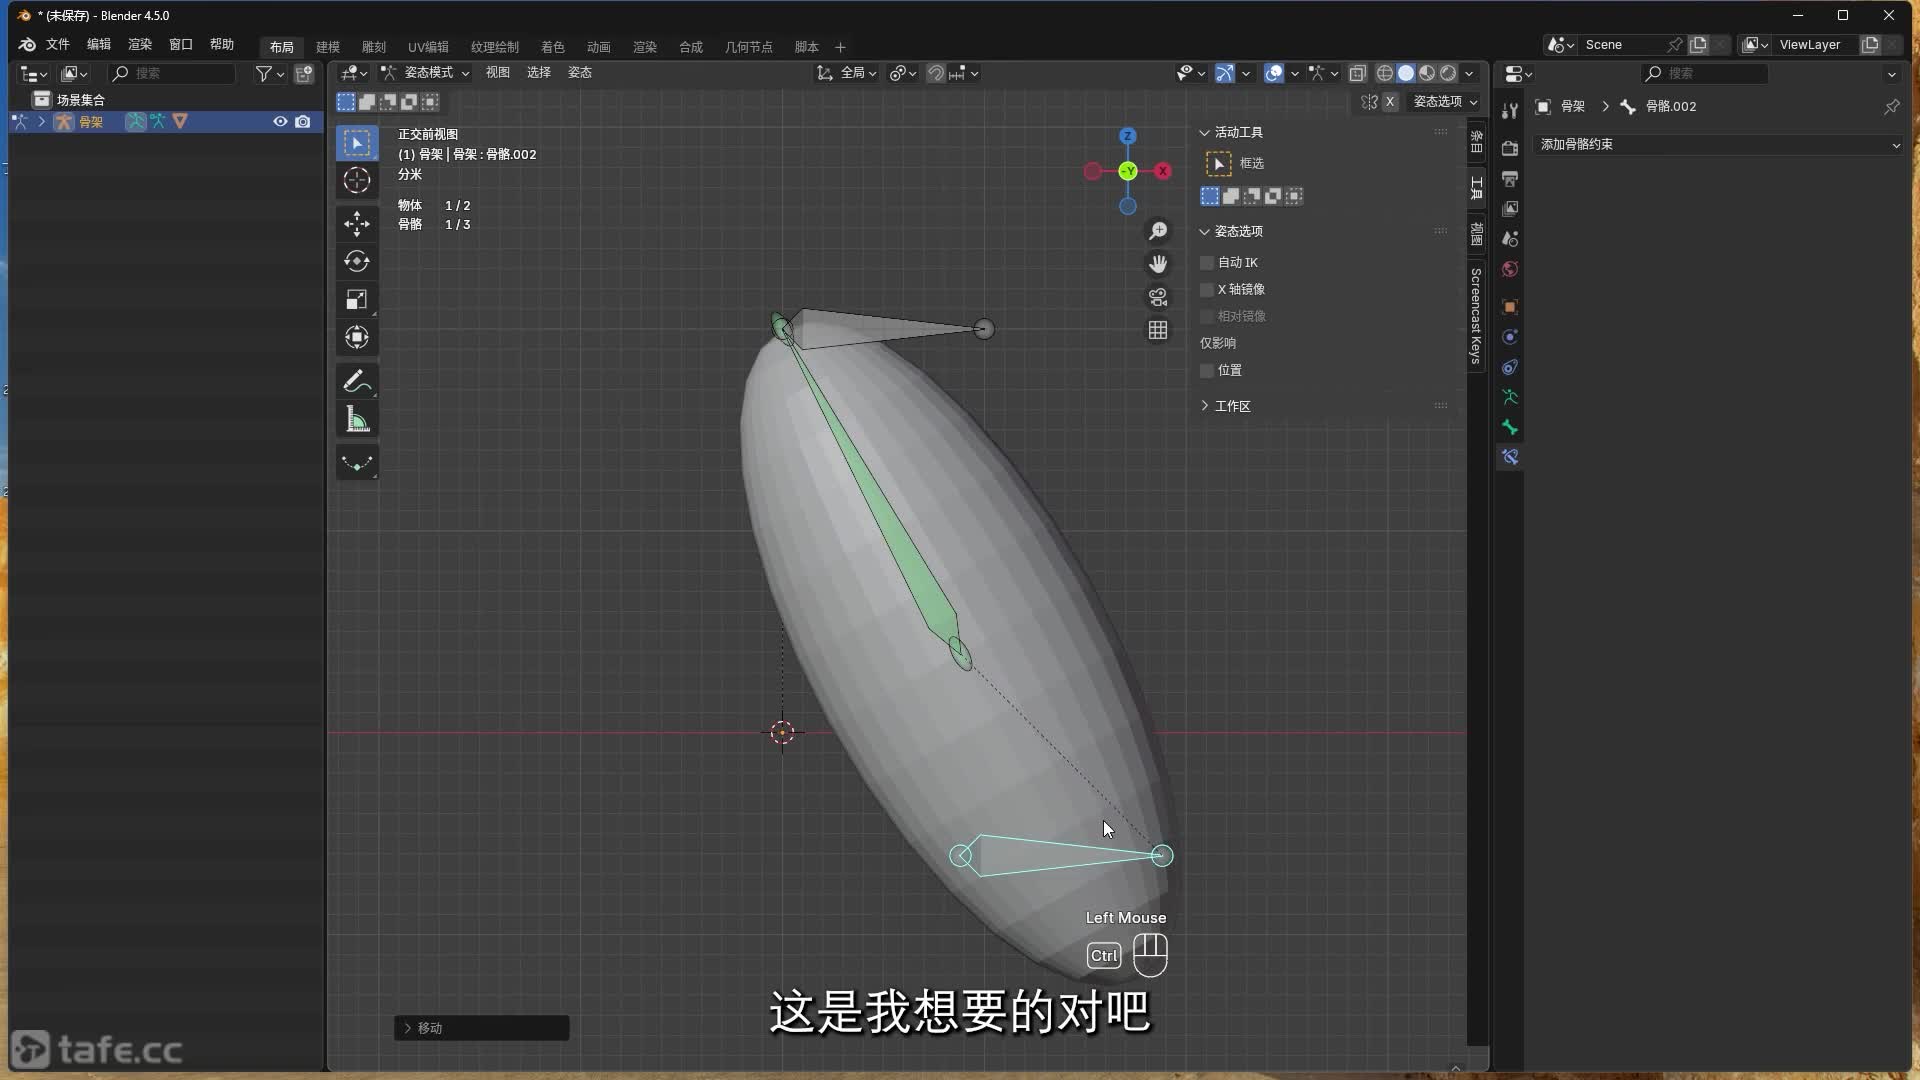
Task: Click the zoom view magnifier icon
Action: pos(1158,231)
